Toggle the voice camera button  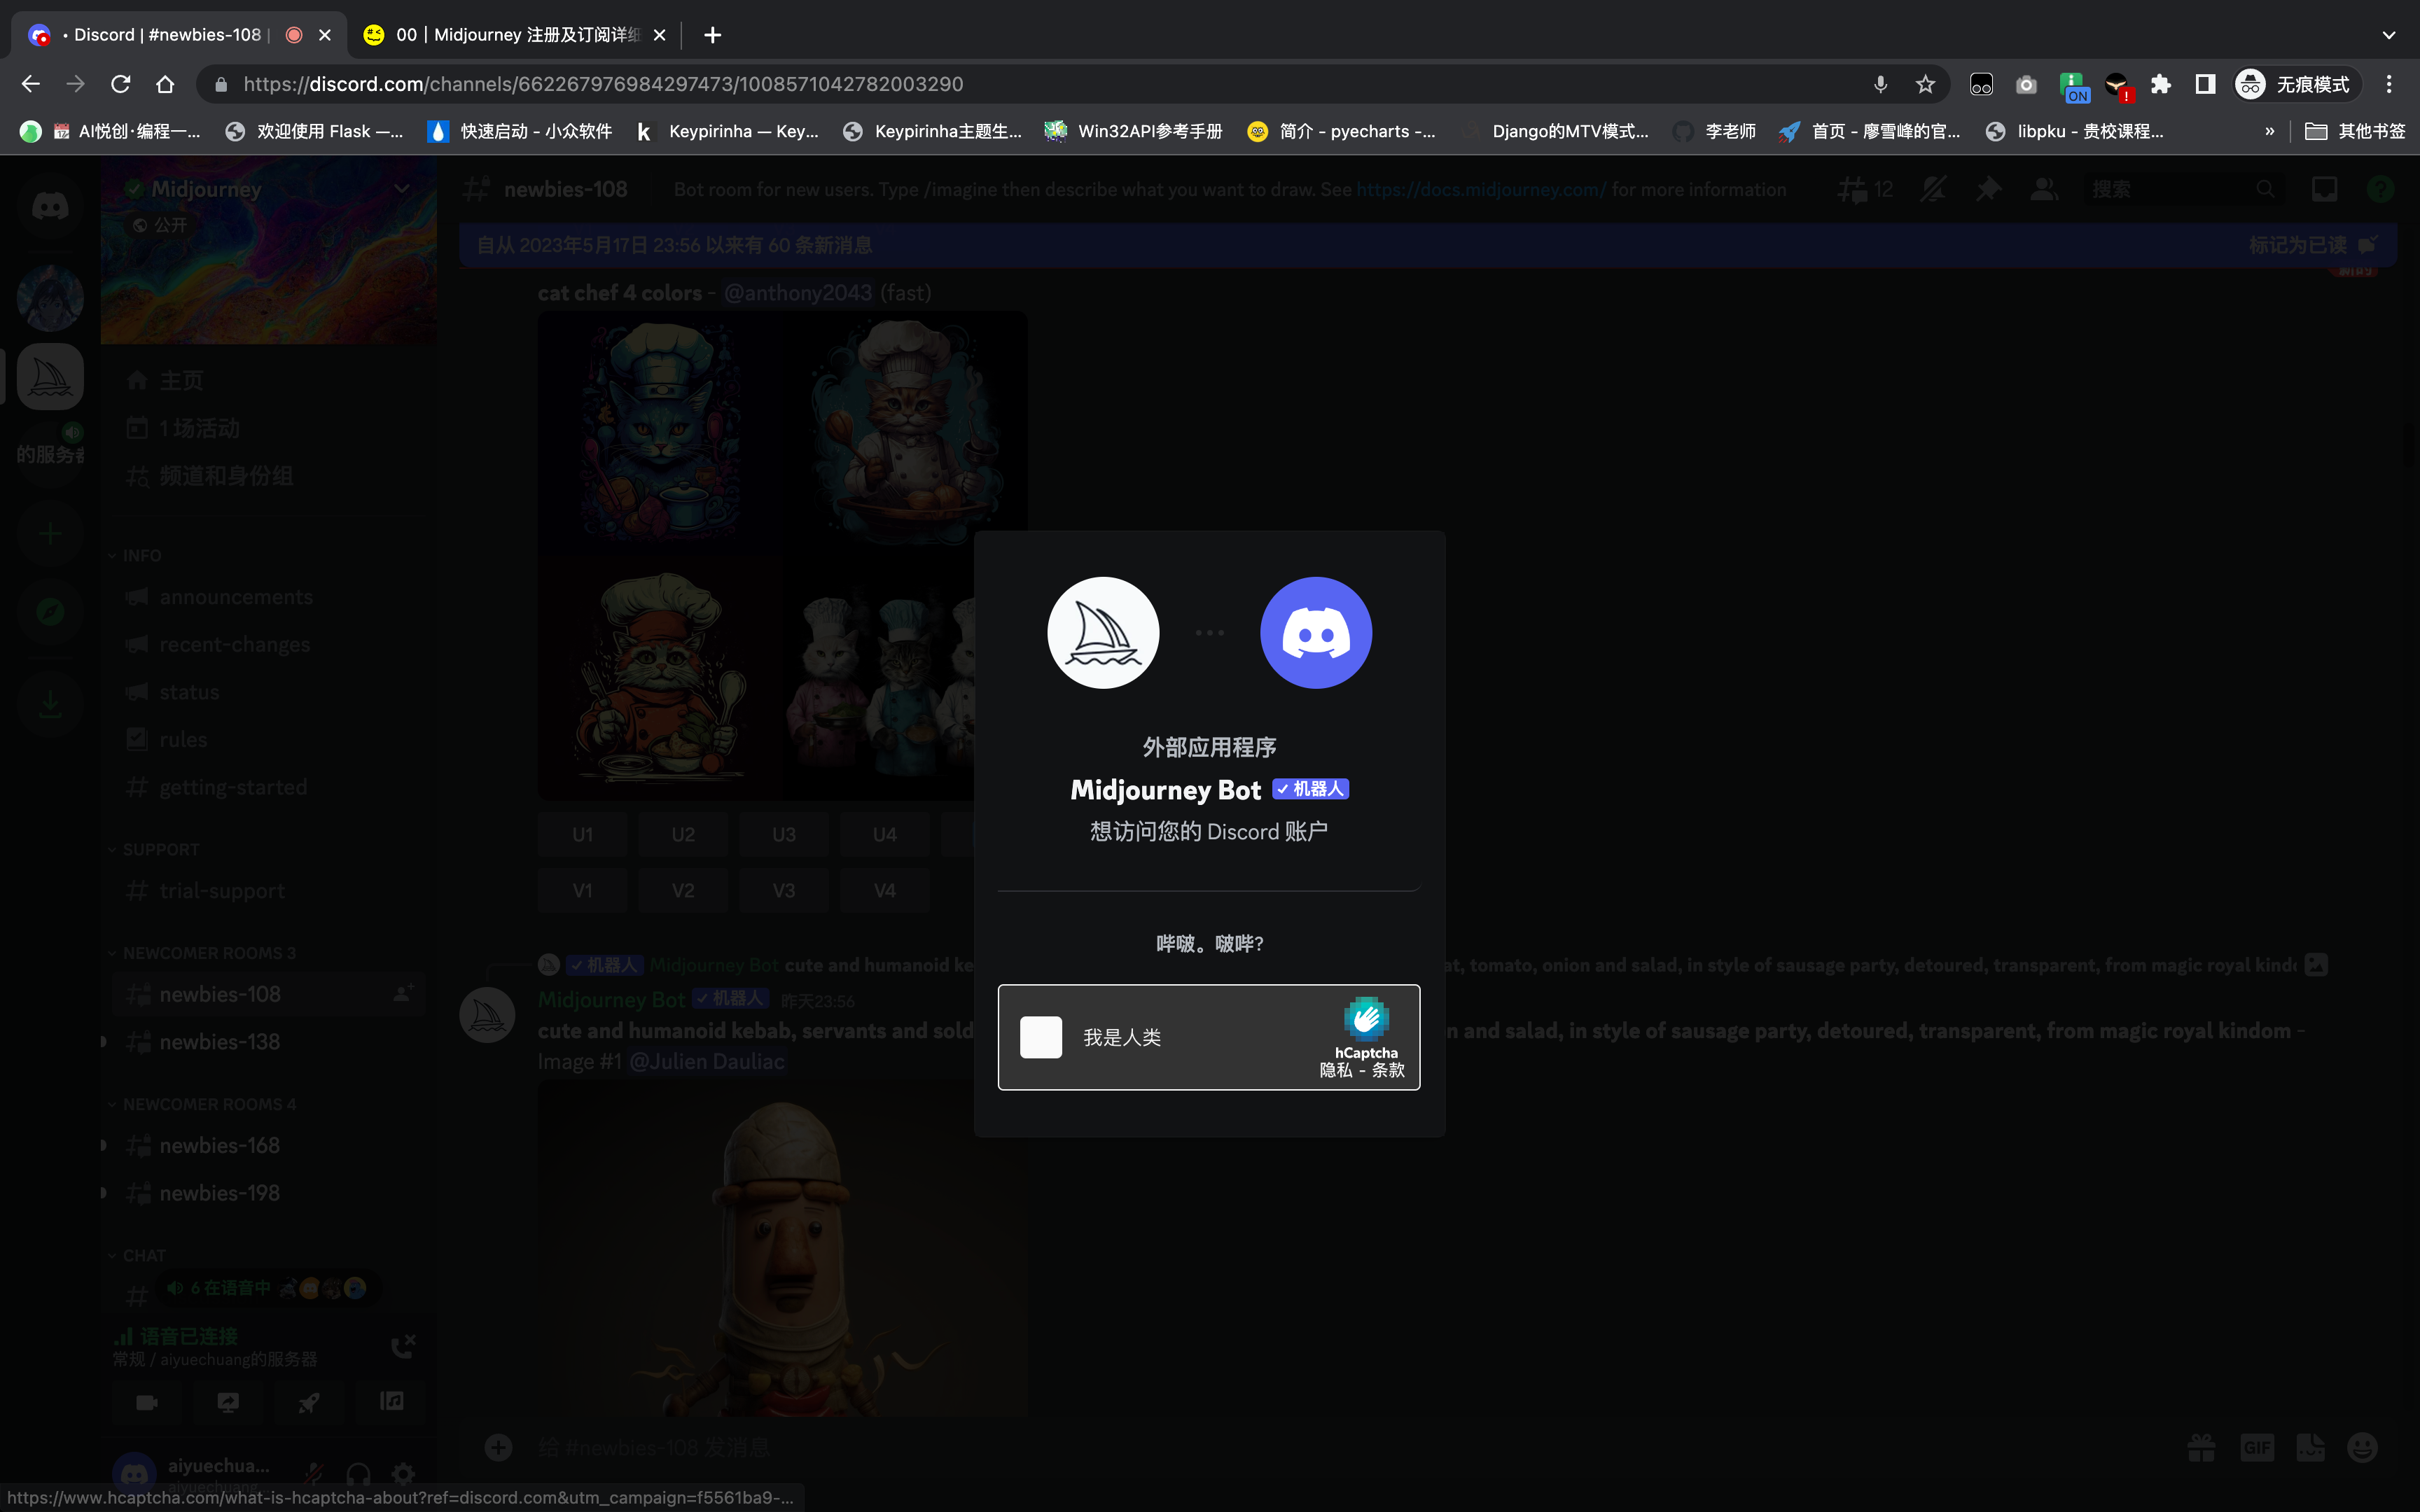click(147, 1402)
